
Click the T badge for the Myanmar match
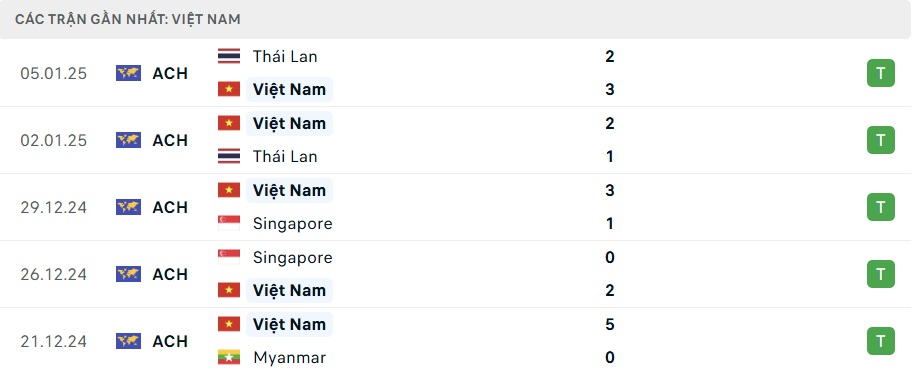tap(881, 341)
